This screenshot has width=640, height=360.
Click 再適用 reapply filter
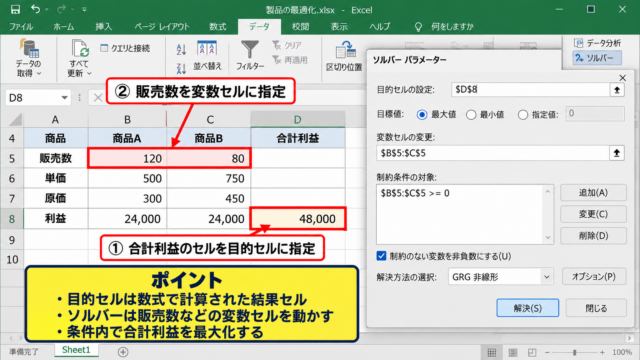290,60
